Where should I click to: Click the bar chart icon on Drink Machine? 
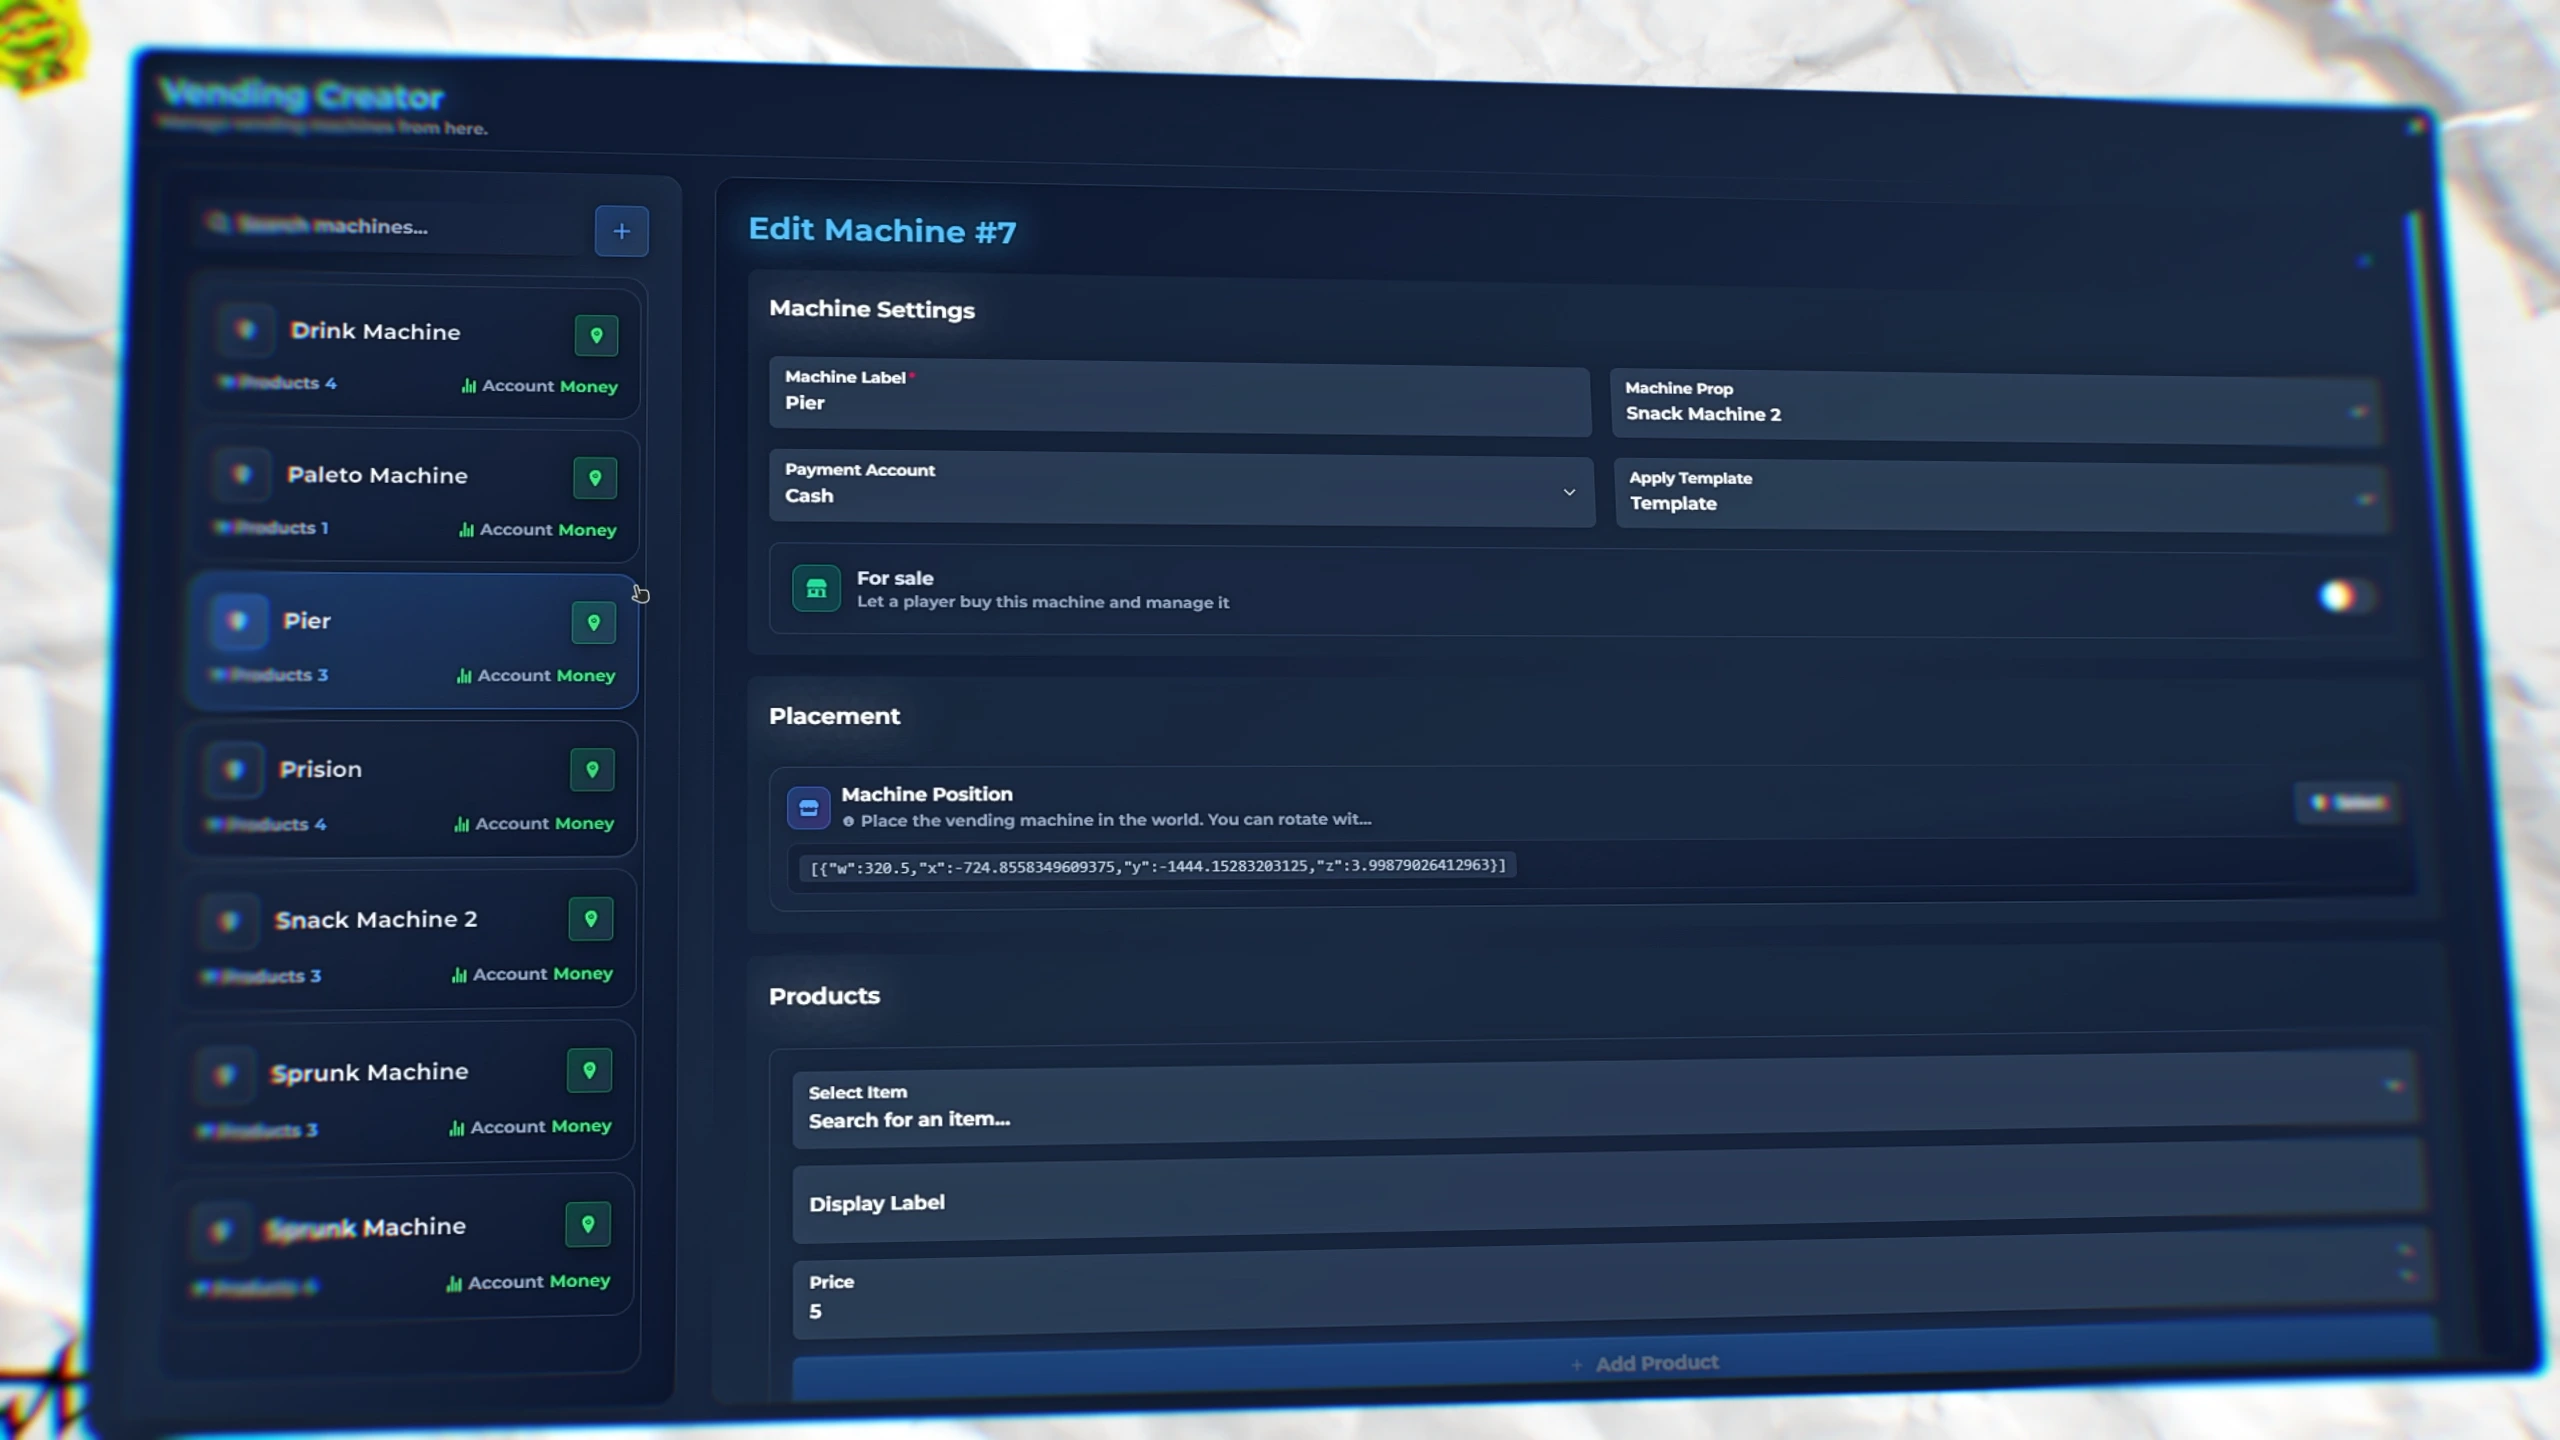(468, 386)
